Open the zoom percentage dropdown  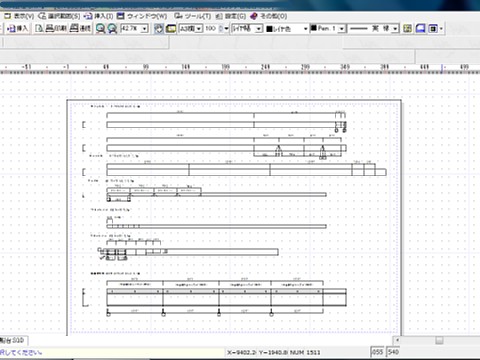[144, 29]
